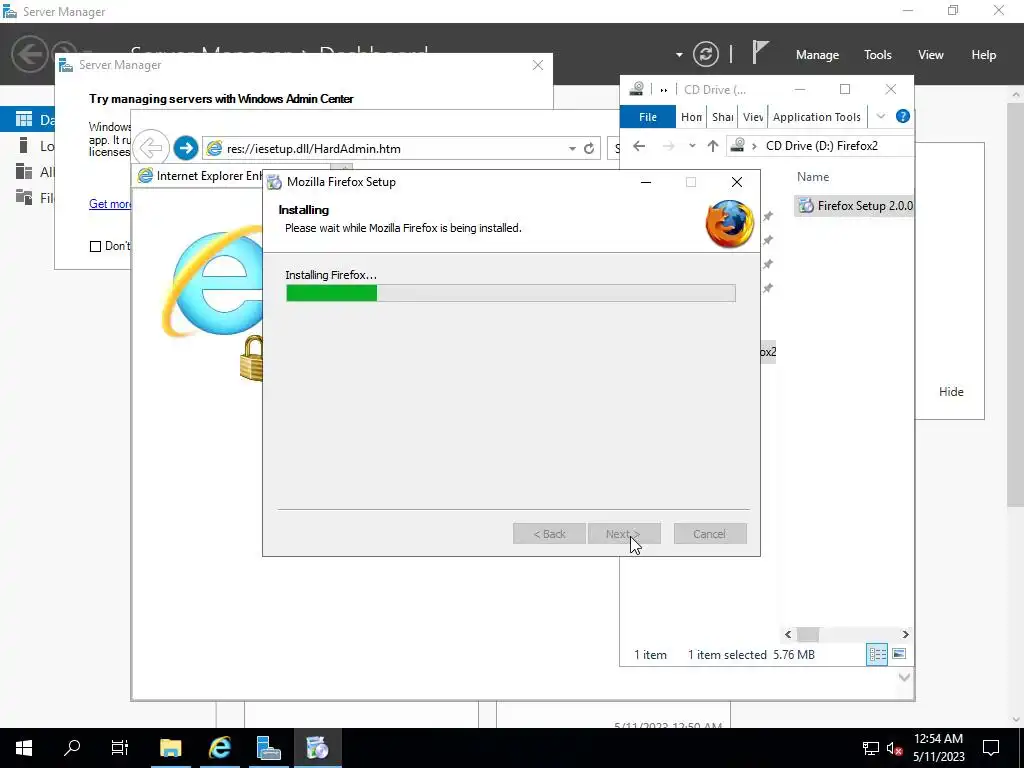Image resolution: width=1024 pixels, height=768 pixels.
Task: Open the Tools menu
Action: [878, 55]
